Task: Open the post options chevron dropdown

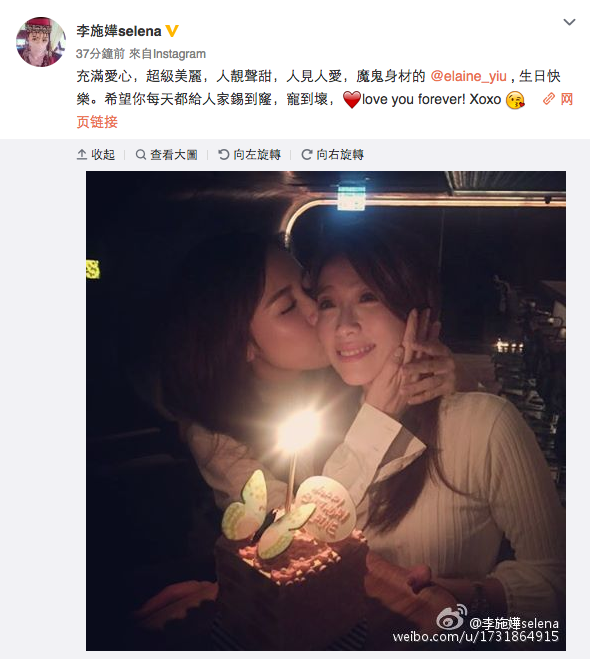Action: click(x=569, y=22)
